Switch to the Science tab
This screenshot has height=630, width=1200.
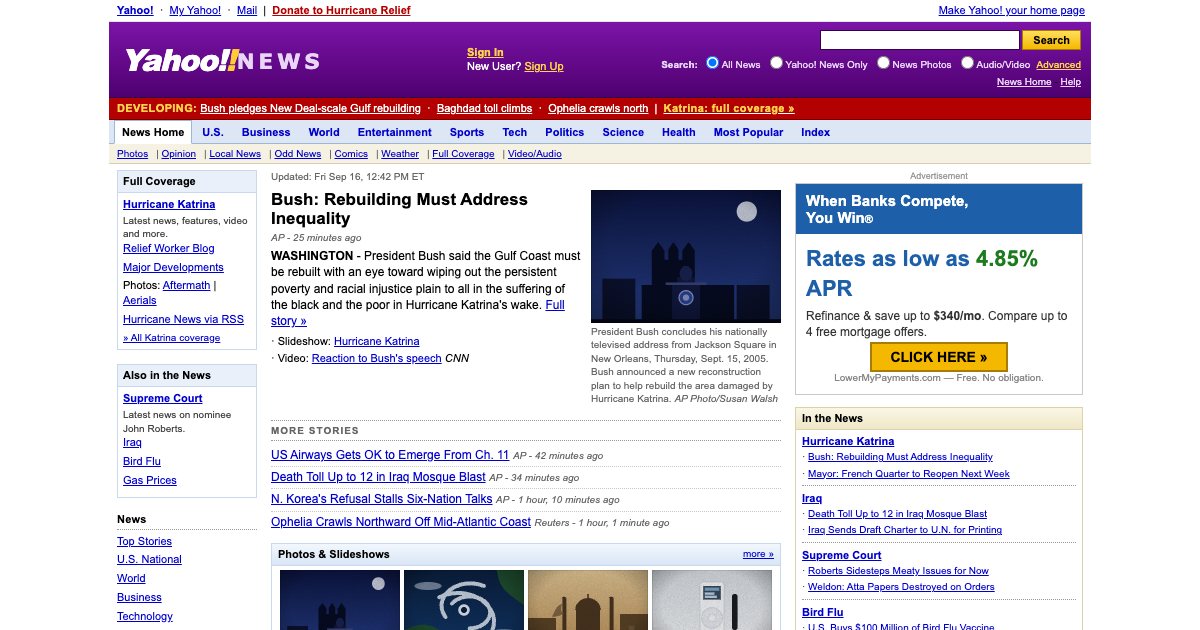tap(623, 132)
